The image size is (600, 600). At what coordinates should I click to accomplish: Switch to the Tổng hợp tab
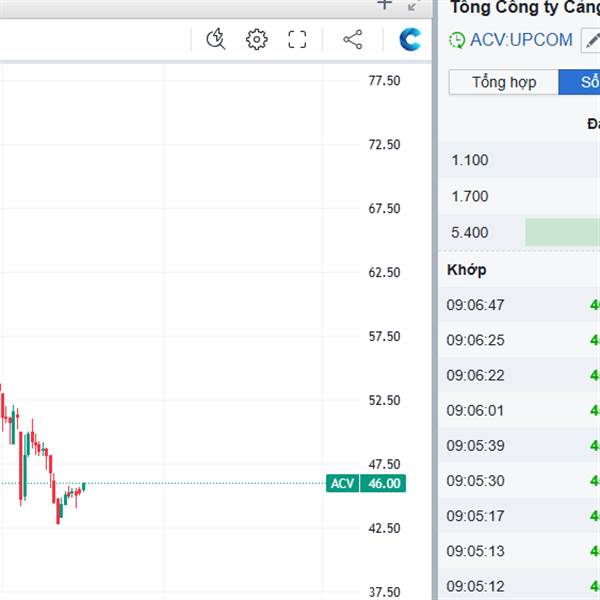[504, 82]
